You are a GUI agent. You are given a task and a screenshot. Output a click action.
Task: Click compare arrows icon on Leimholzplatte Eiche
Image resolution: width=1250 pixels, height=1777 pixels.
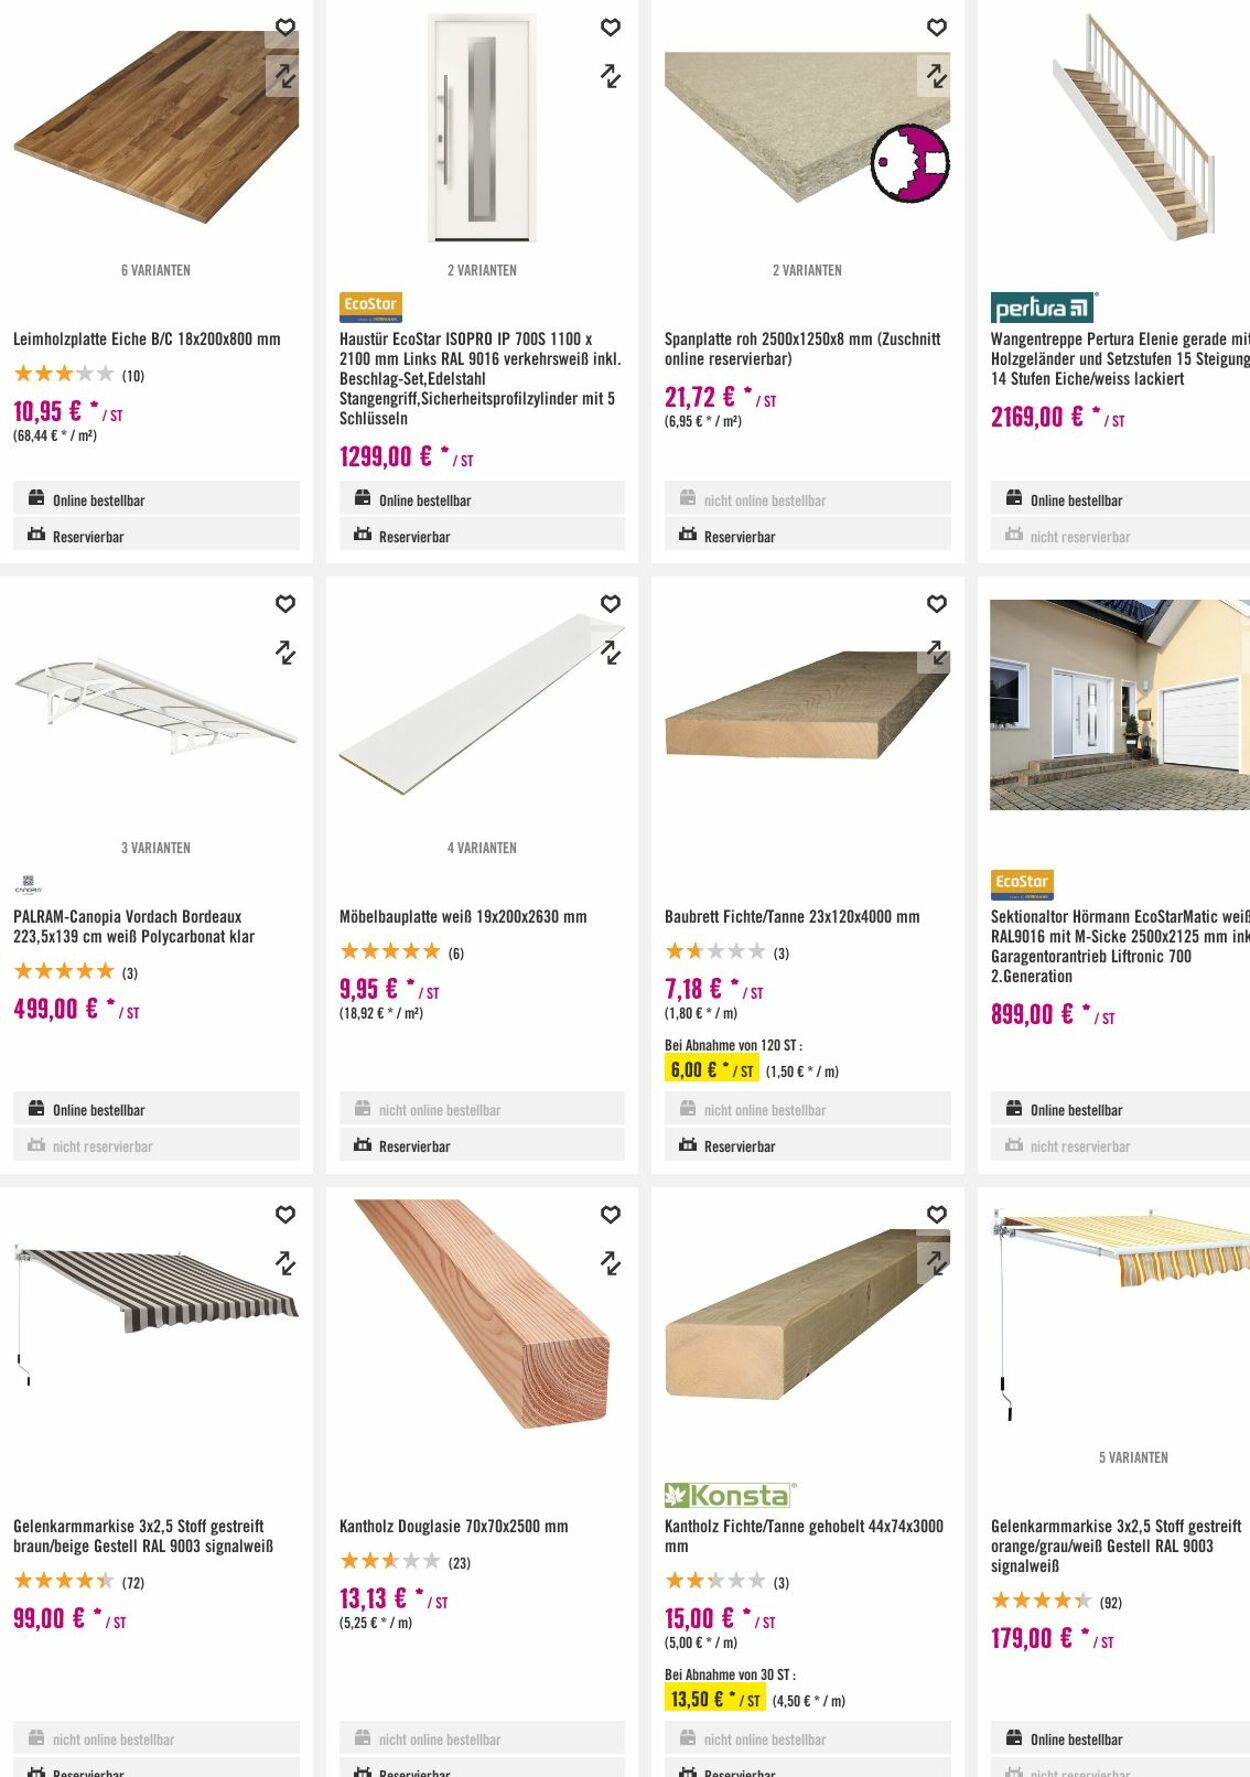pos(285,75)
